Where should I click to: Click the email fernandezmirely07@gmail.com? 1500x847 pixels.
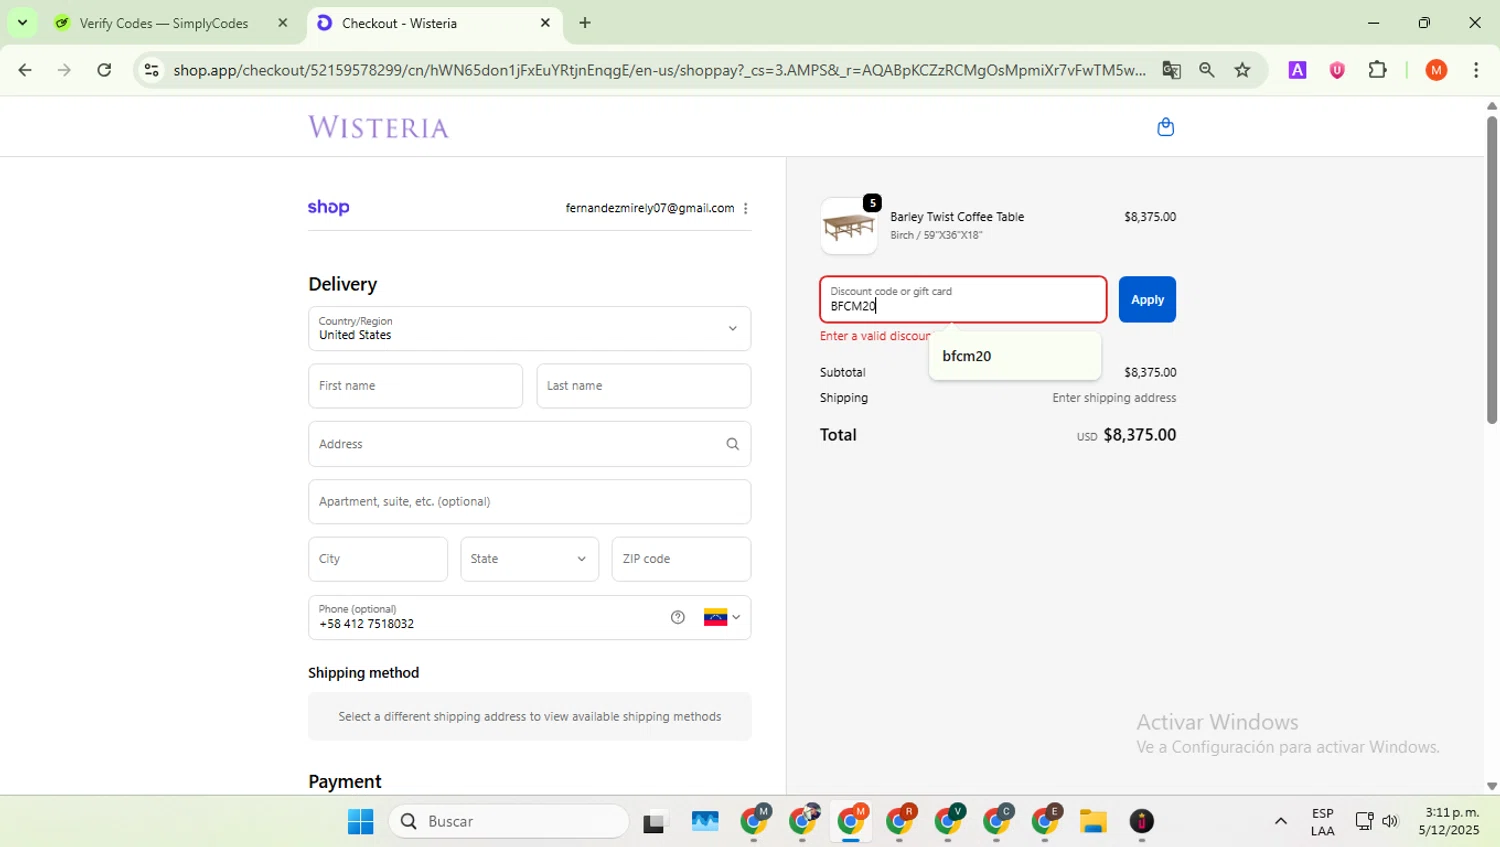click(x=650, y=208)
